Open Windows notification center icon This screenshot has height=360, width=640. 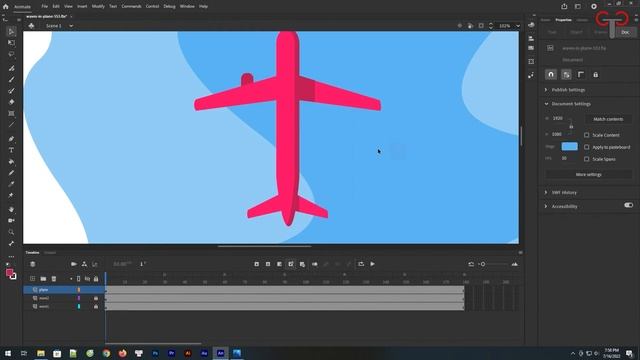630,353
